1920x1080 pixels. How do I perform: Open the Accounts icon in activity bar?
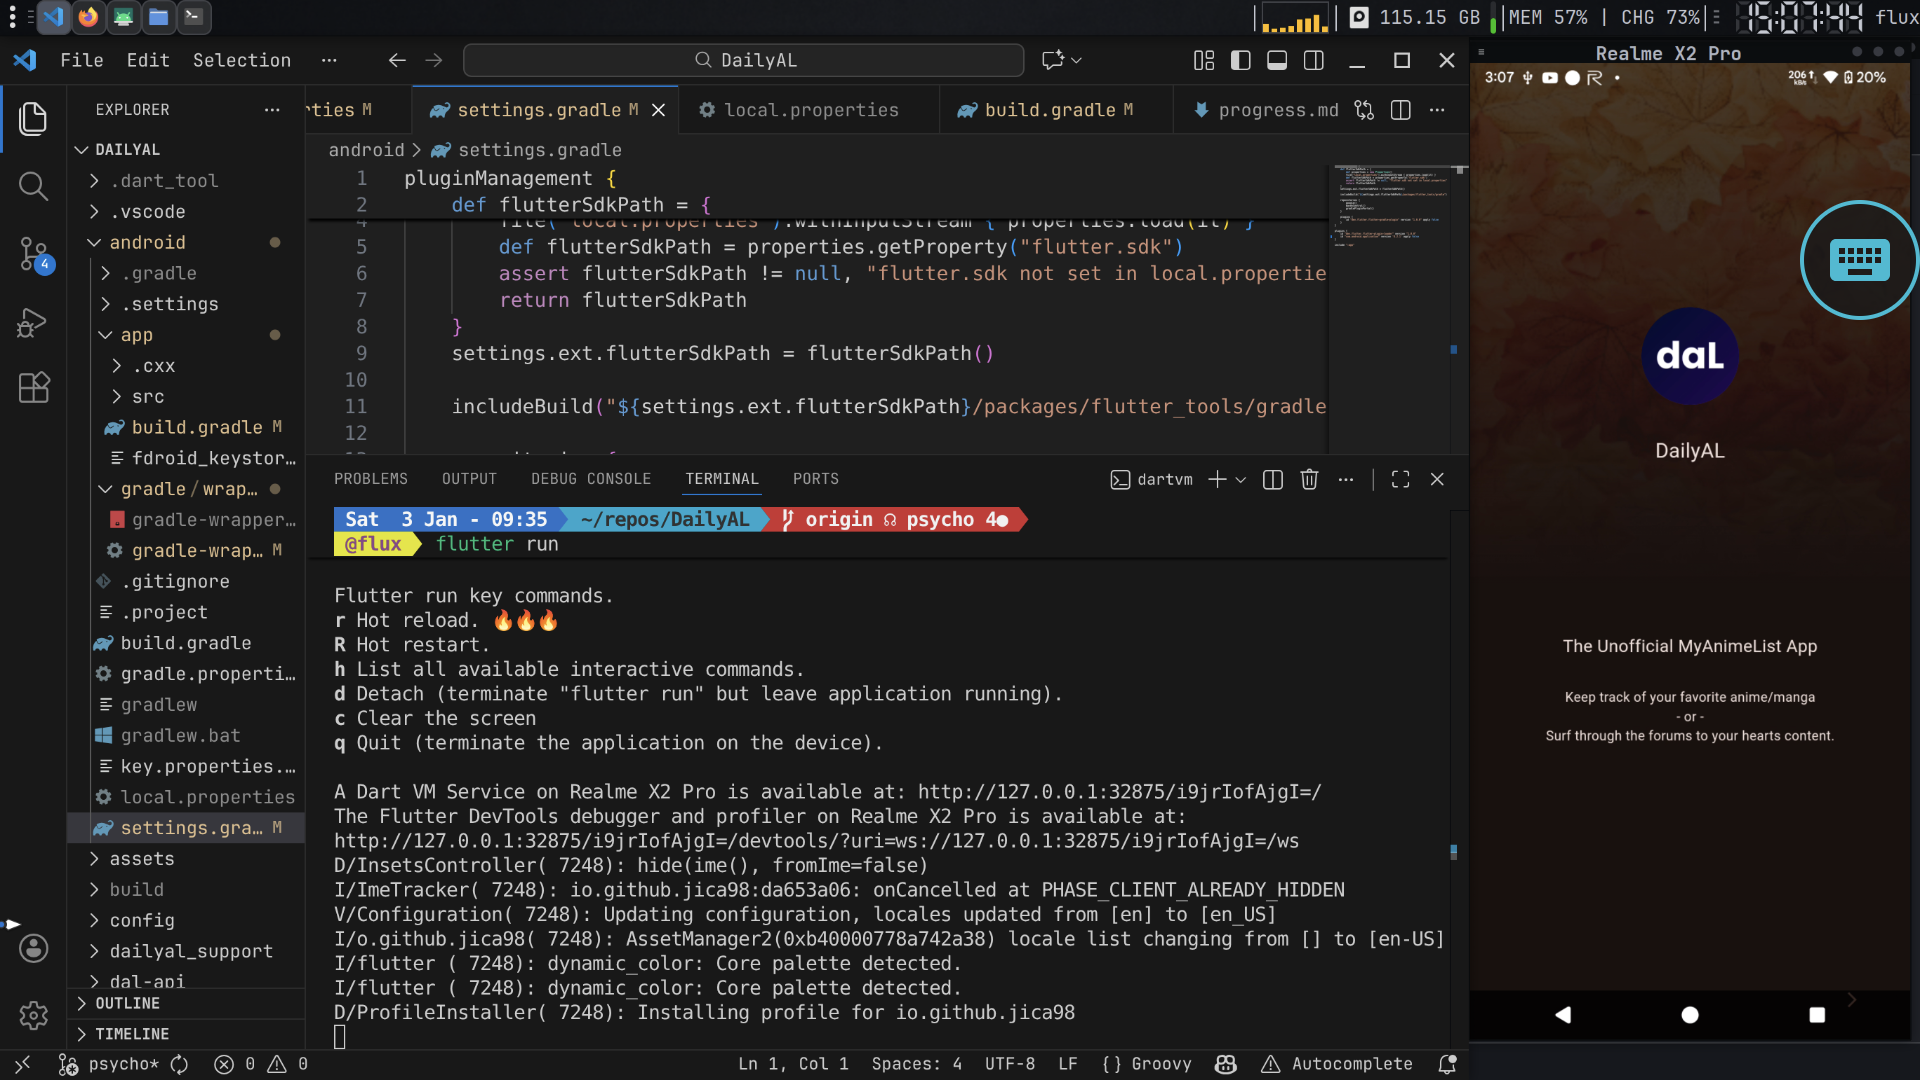pos(33,948)
